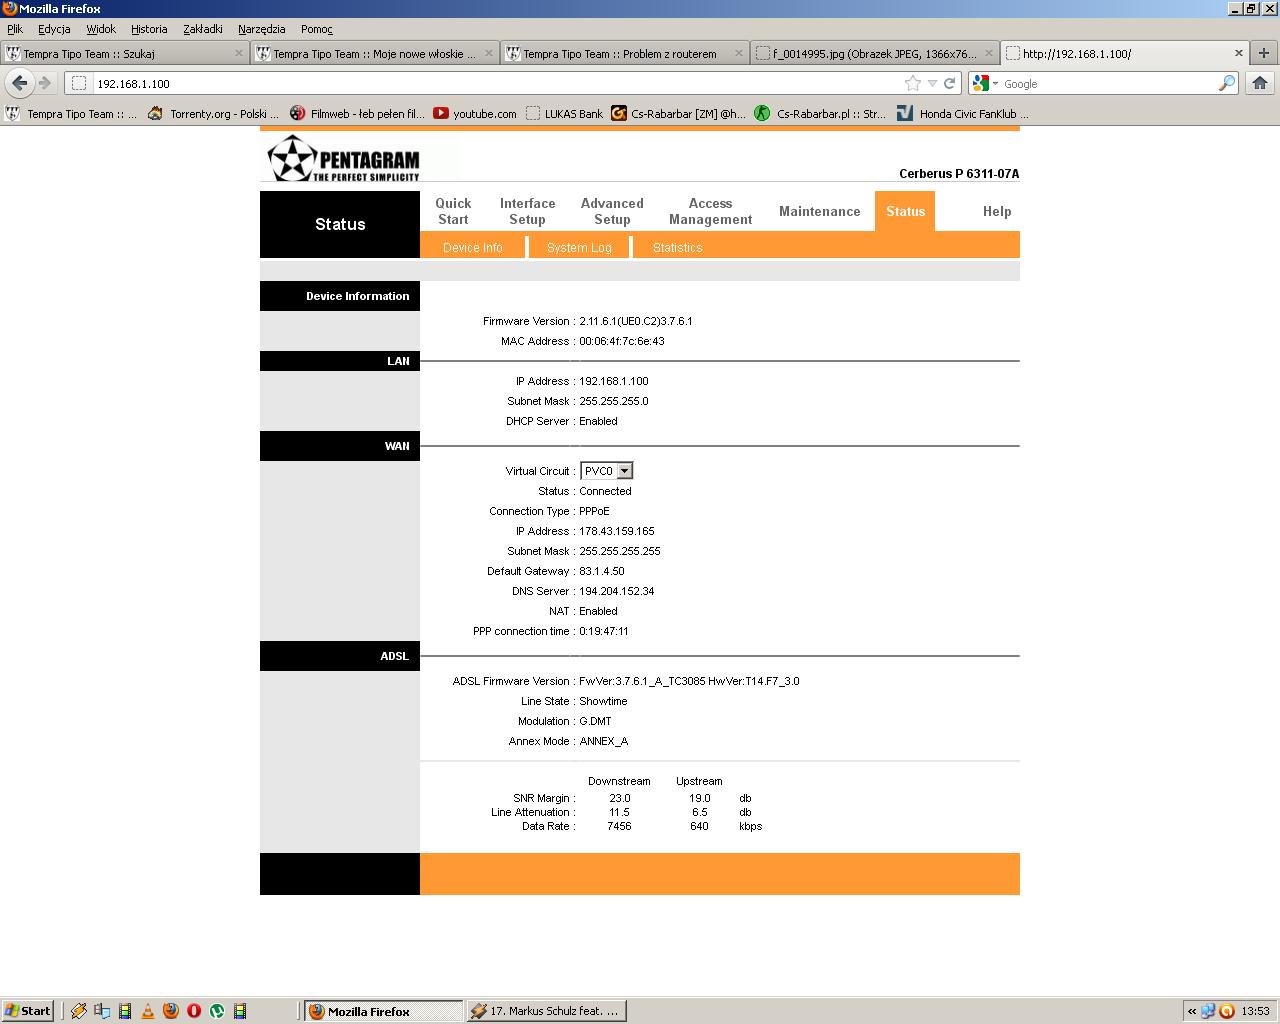Image resolution: width=1280 pixels, height=1024 pixels.
Task: Open LUKAS Bank bookmark
Action: pyautogui.click(x=564, y=113)
